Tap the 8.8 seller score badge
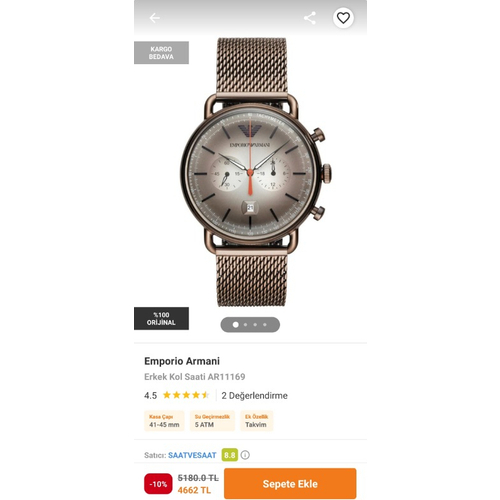The image size is (500, 500). pyautogui.click(x=230, y=455)
